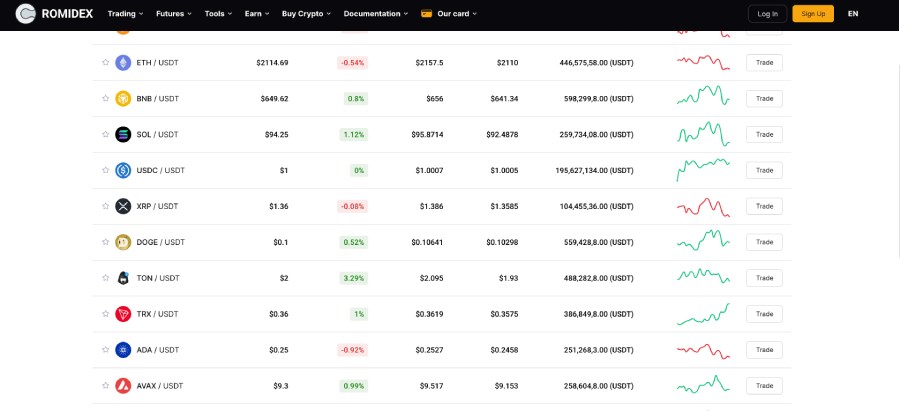Click the -0.54% change badge
The image size is (900, 411).
coord(352,63)
